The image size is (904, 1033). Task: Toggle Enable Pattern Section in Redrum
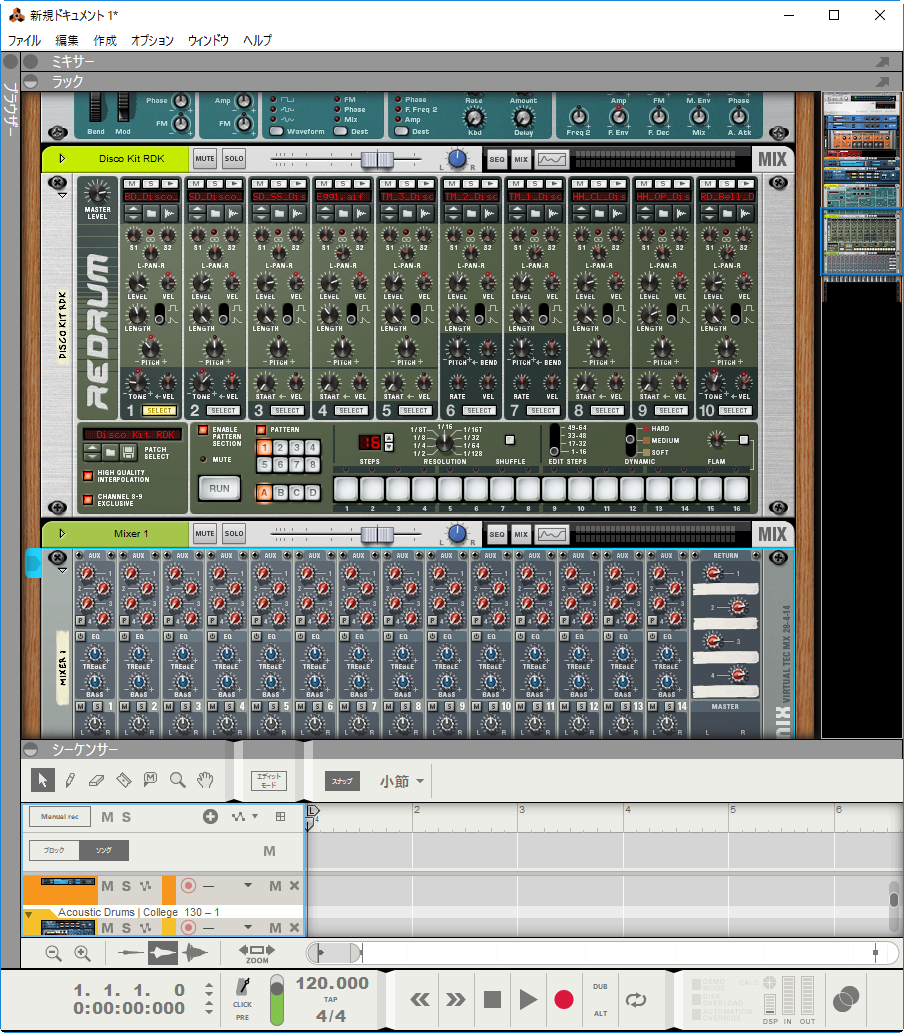click(203, 430)
